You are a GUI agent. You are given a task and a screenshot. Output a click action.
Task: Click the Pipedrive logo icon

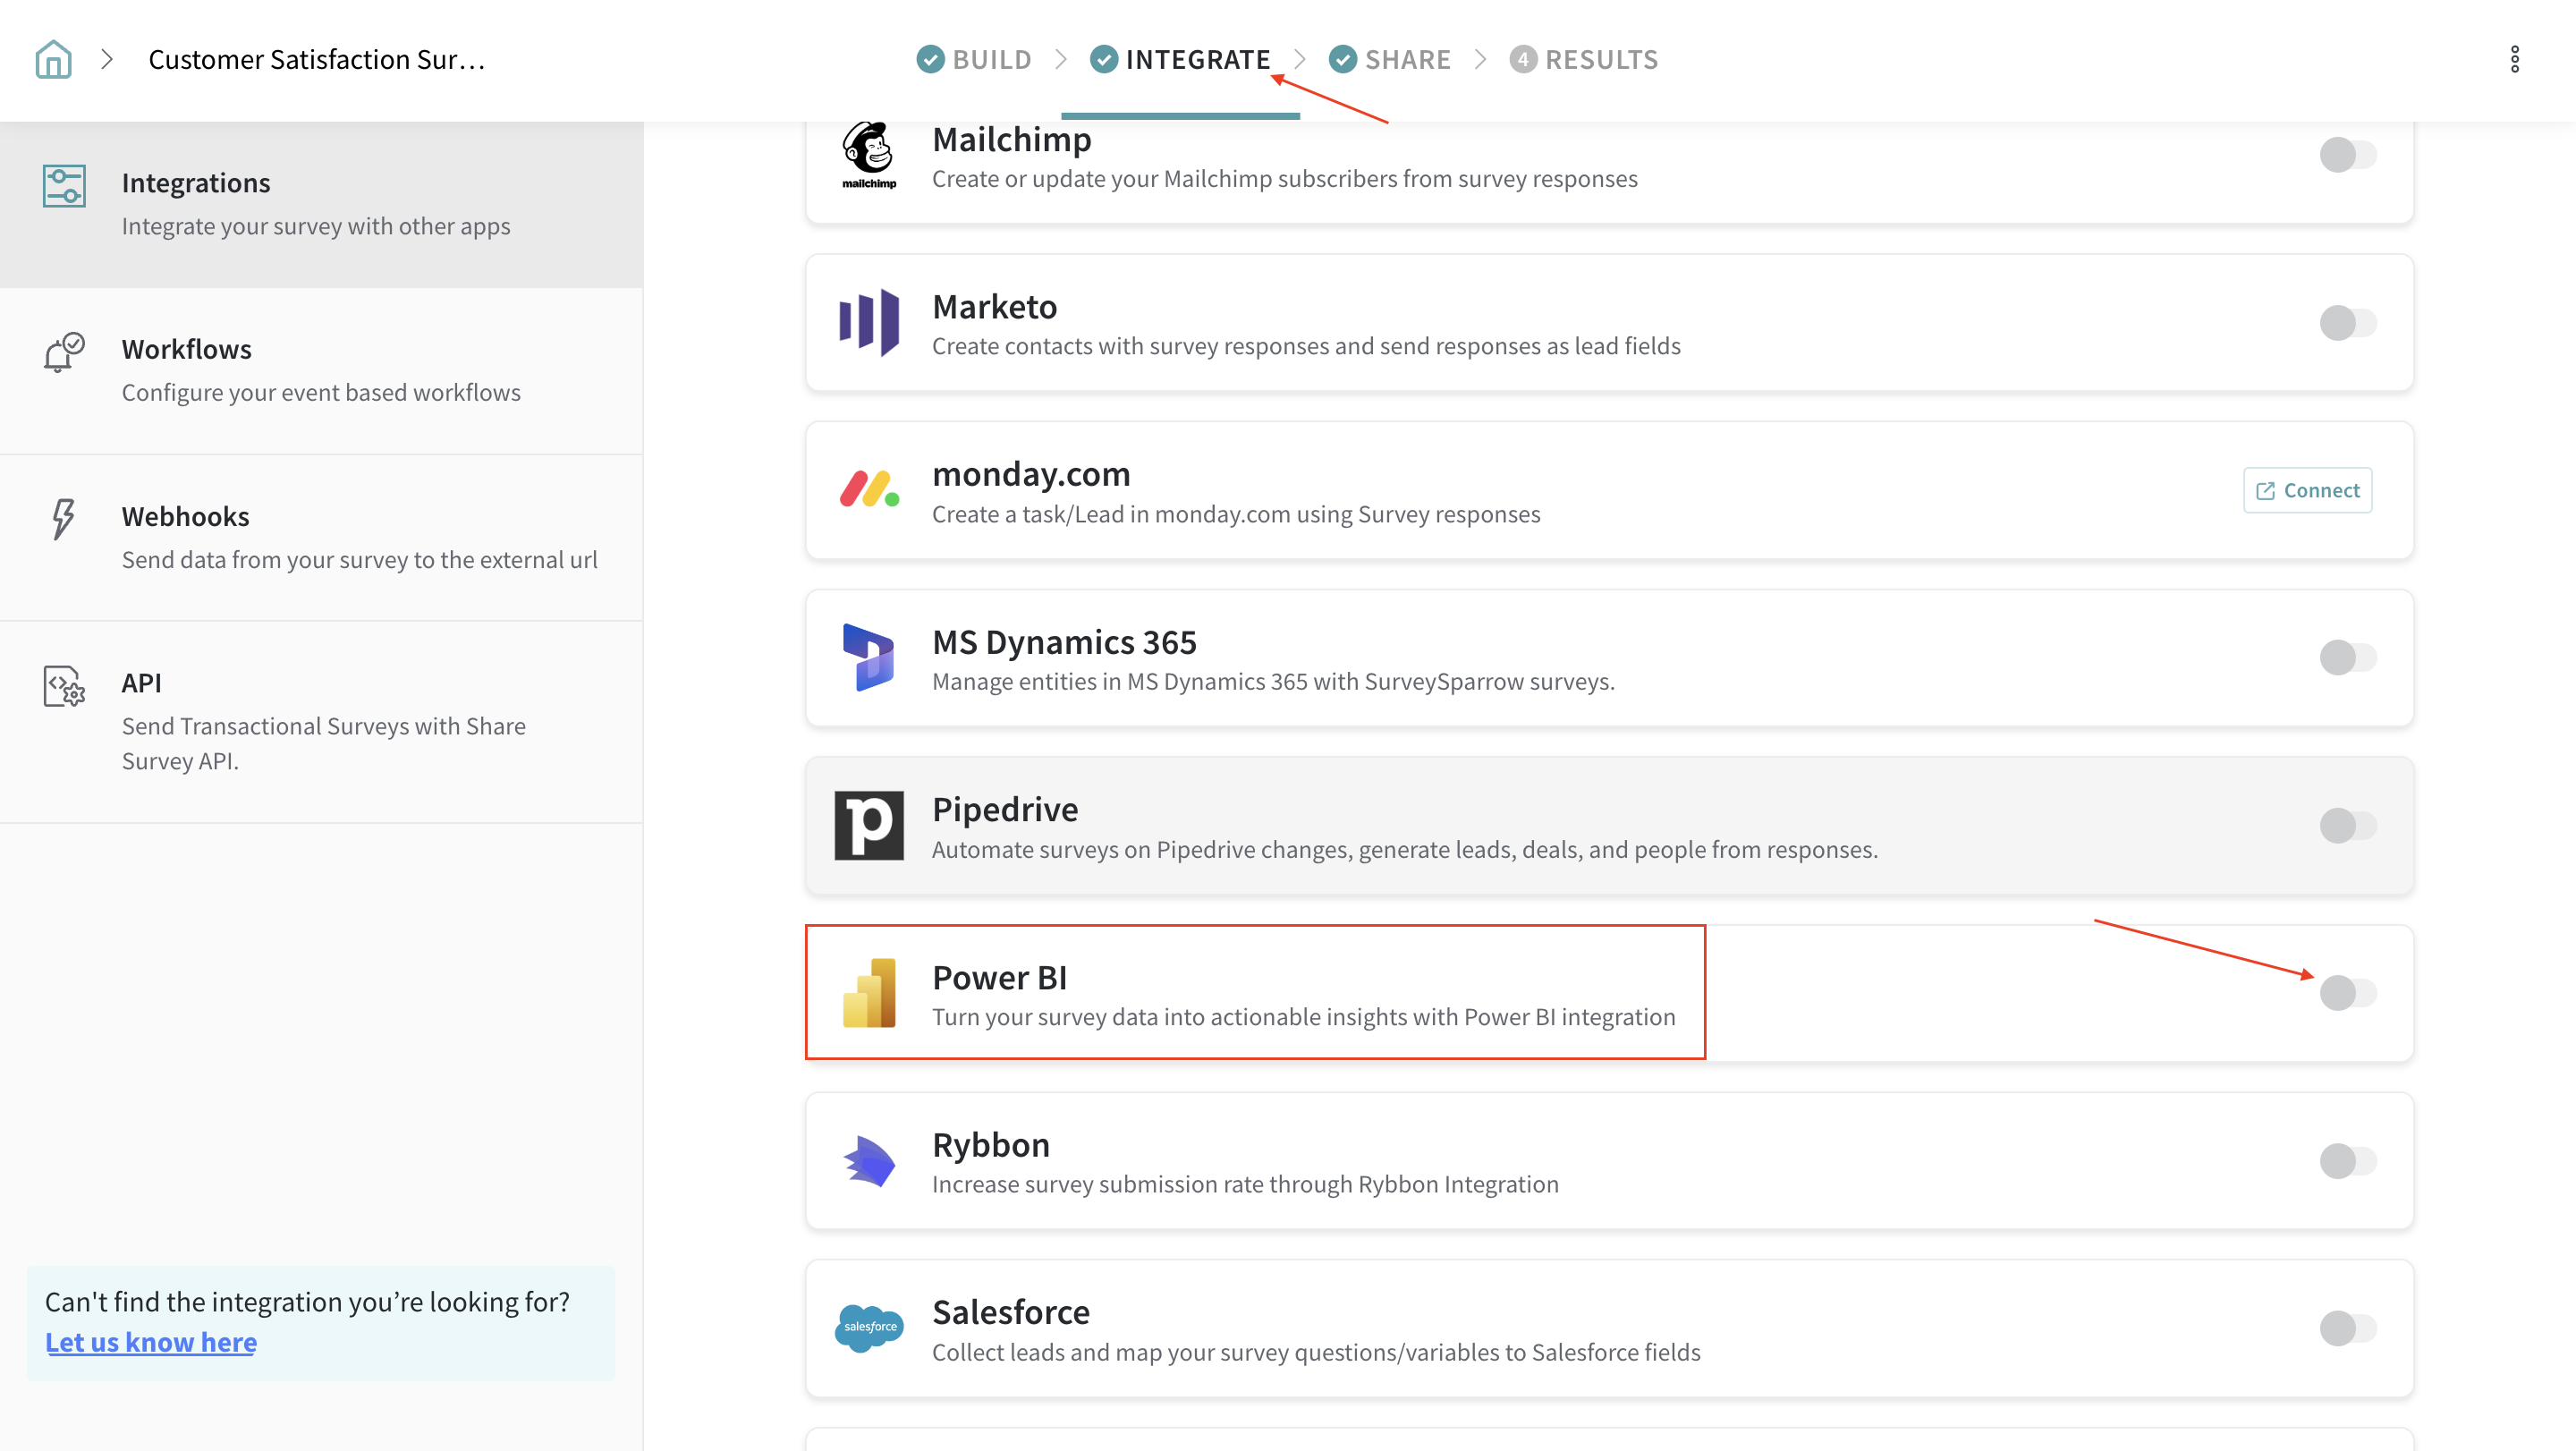869,826
